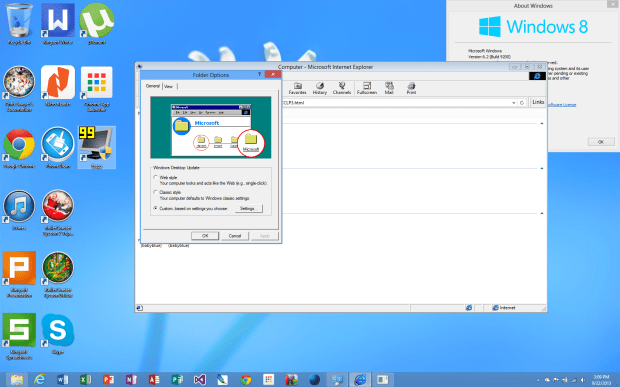This screenshot has height=387, width=620.
Task: Switch to the General tab in Folder Options
Action: tap(153, 86)
